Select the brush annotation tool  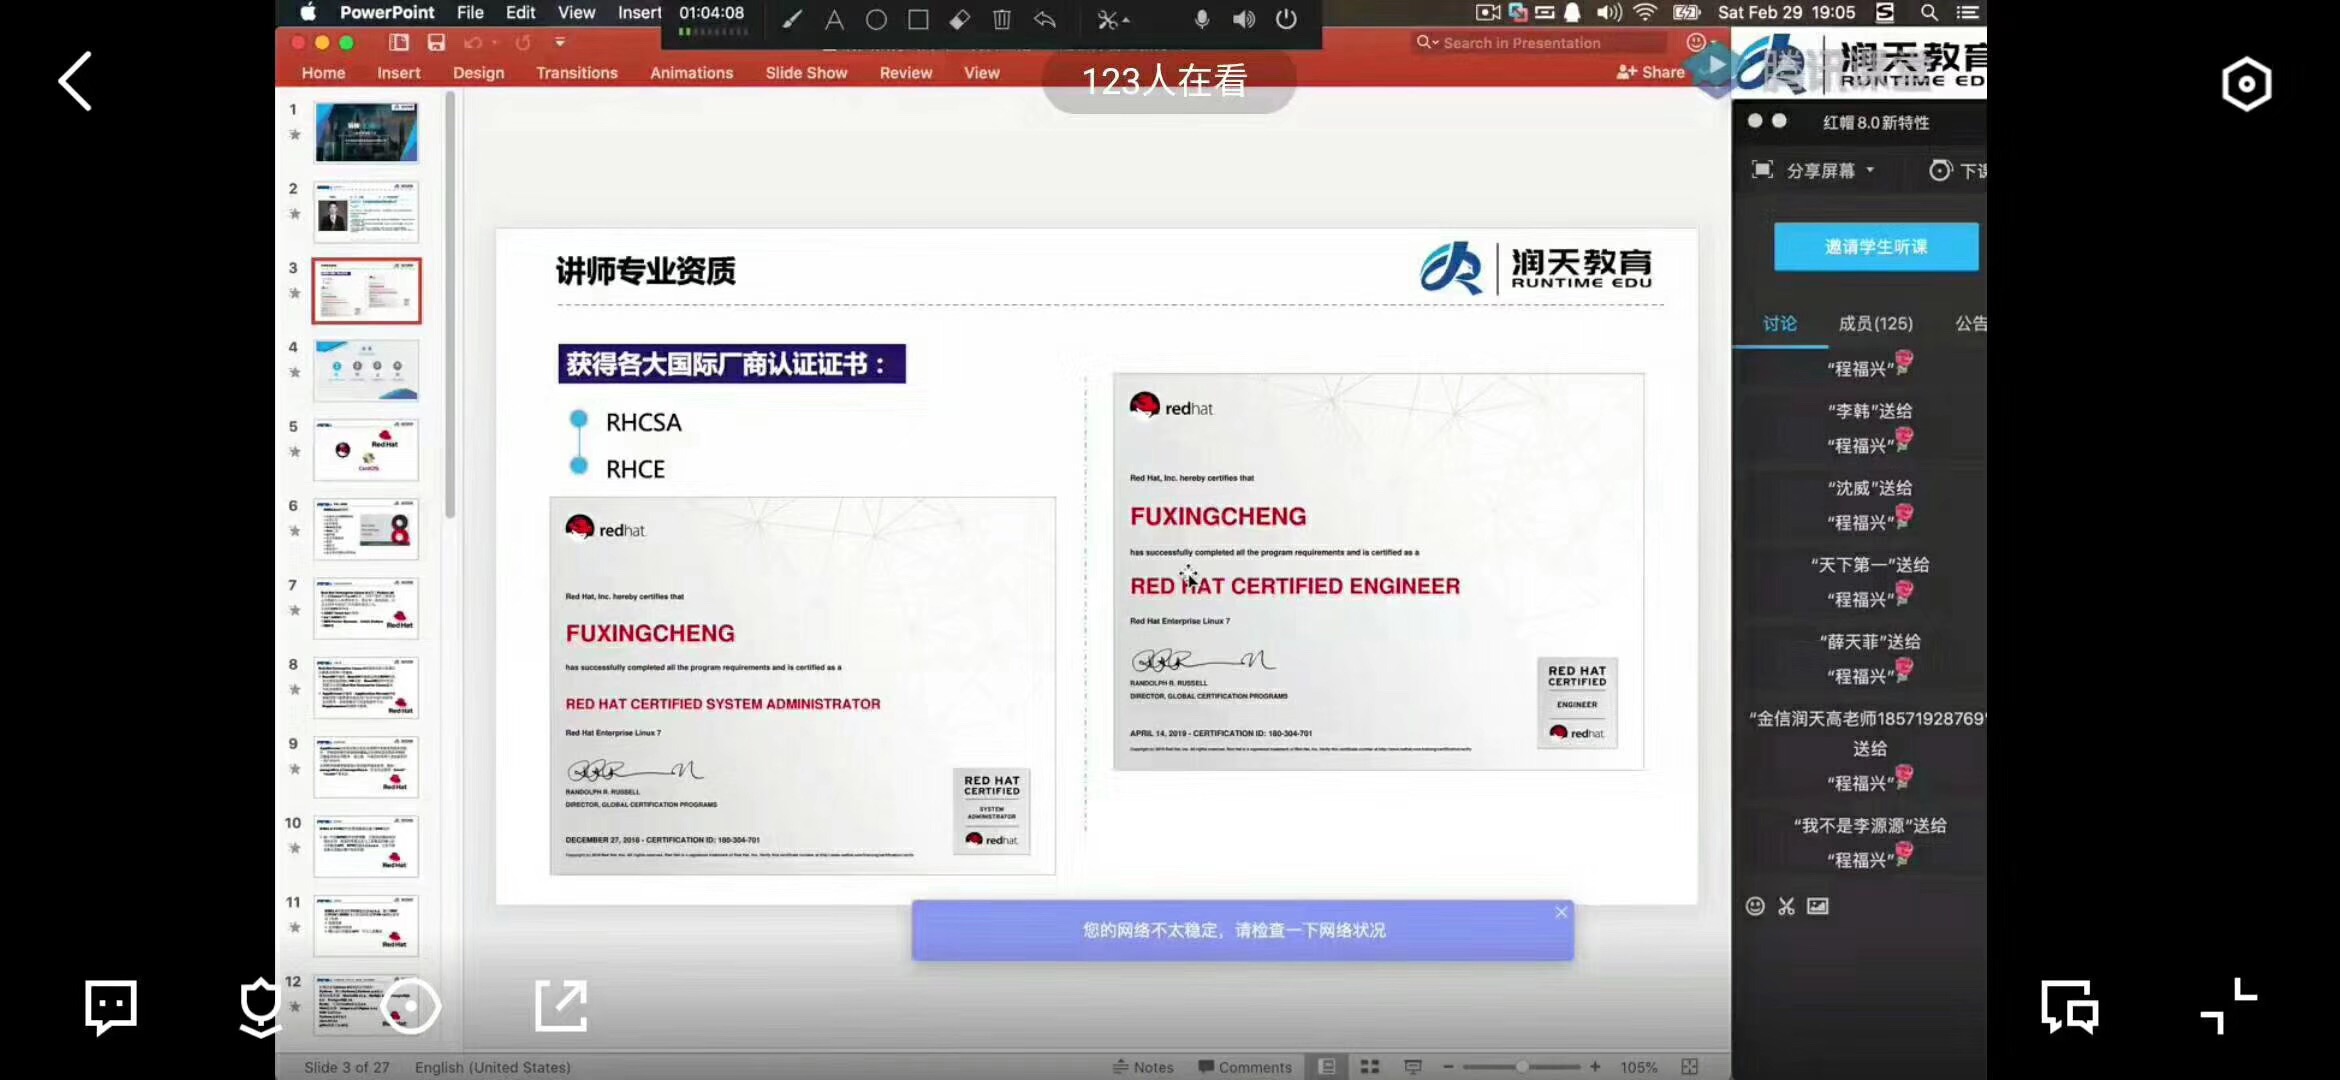pyautogui.click(x=791, y=19)
